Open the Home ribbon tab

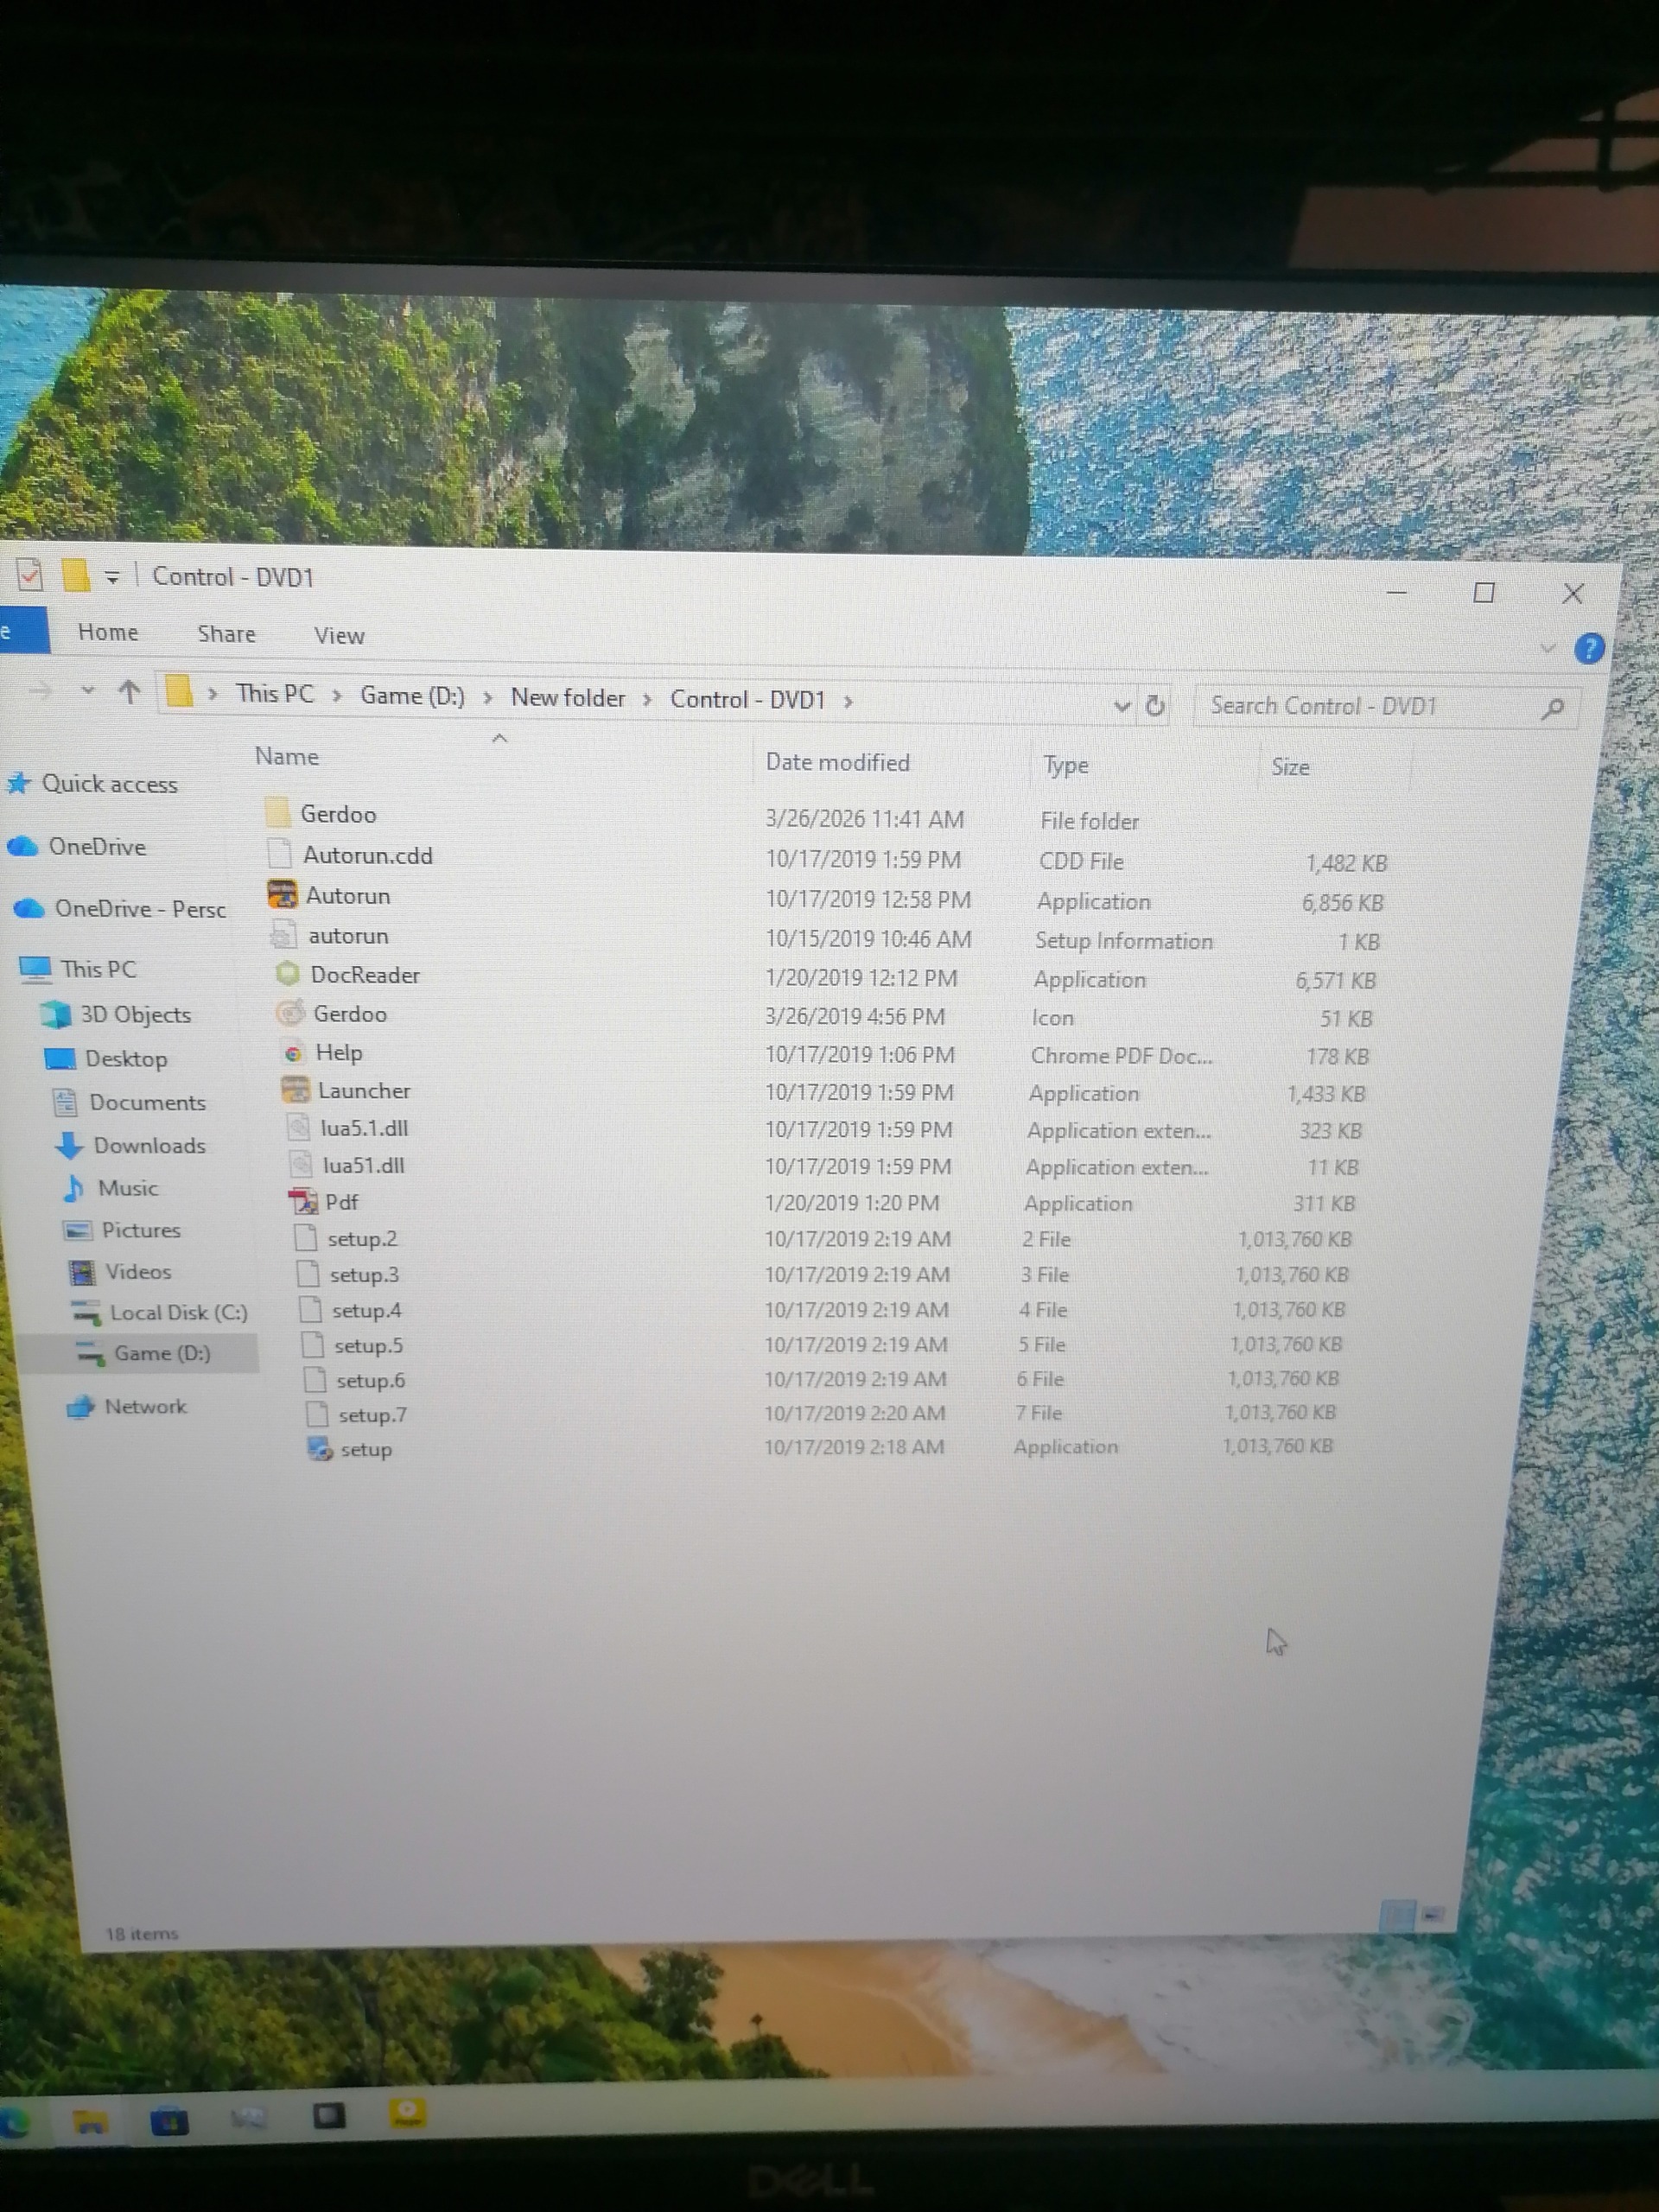(108, 632)
